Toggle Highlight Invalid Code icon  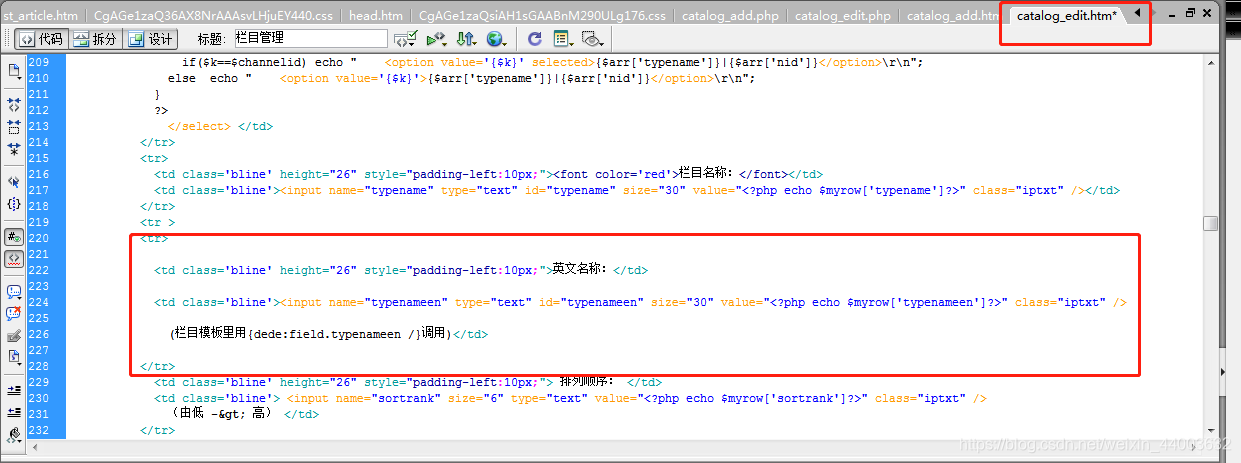point(14,258)
